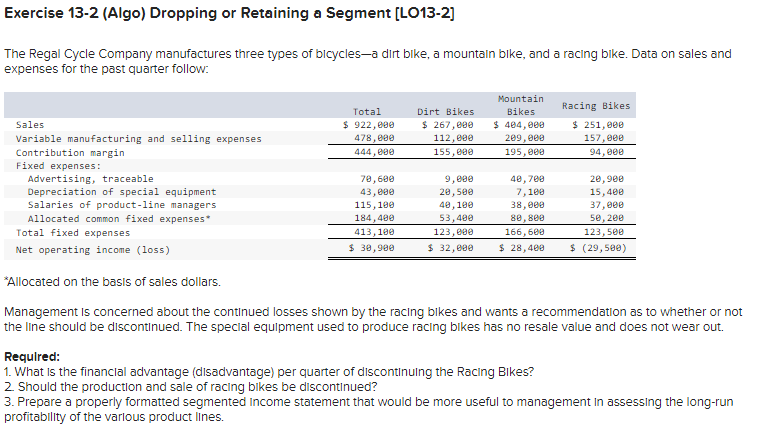Viewport: 769px width, 437px height.
Task: Click Dirt Bikes allocated expenses 53,400
Action: (456, 218)
